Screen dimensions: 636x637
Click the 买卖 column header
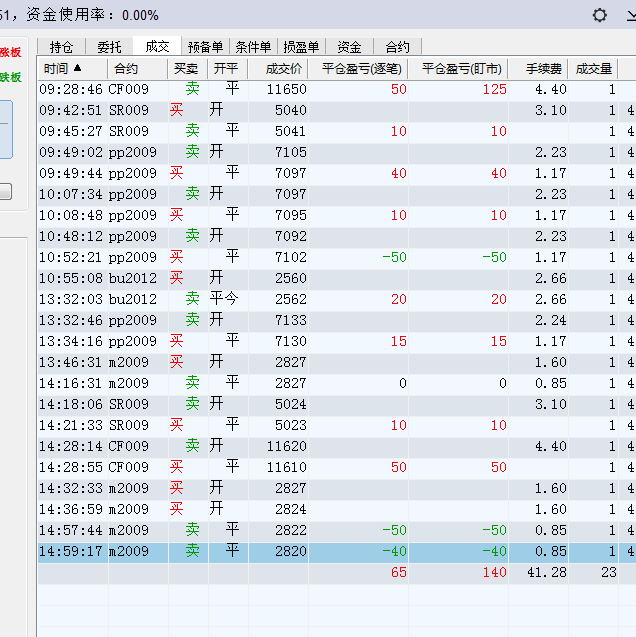(x=185, y=69)
